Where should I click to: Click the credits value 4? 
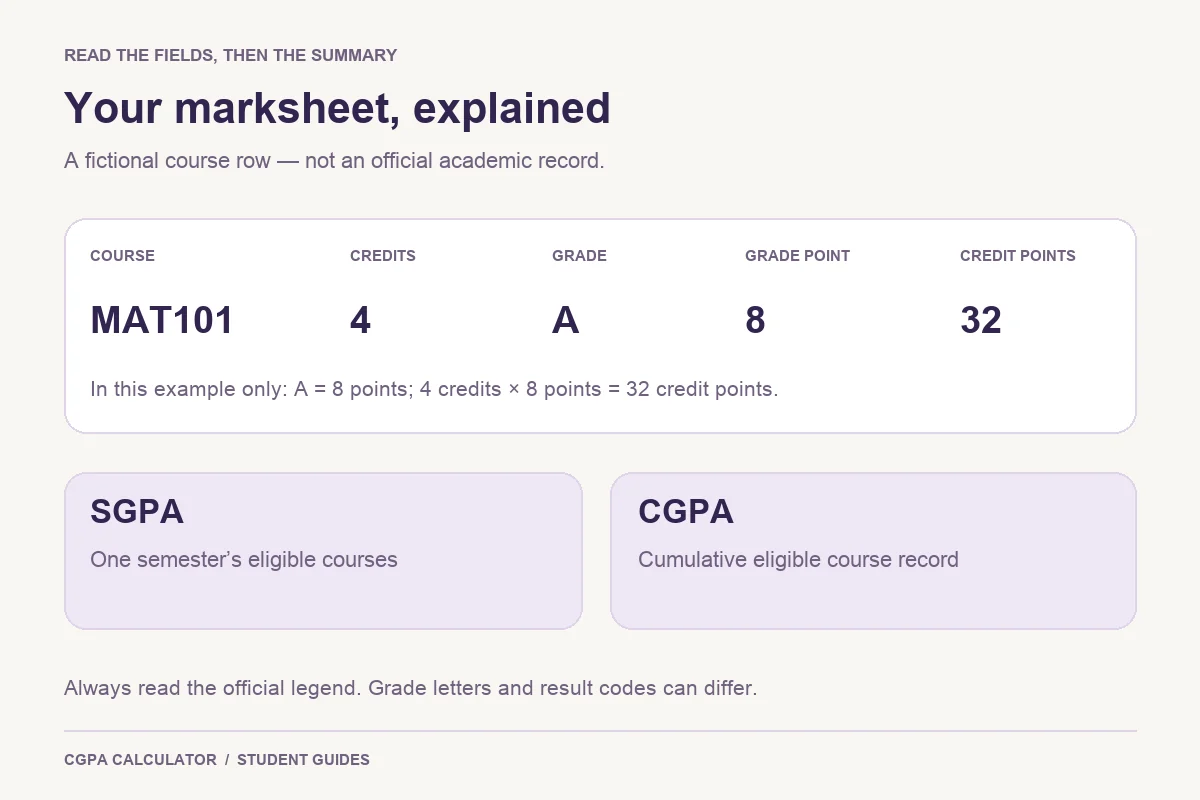tap(360, 320)
